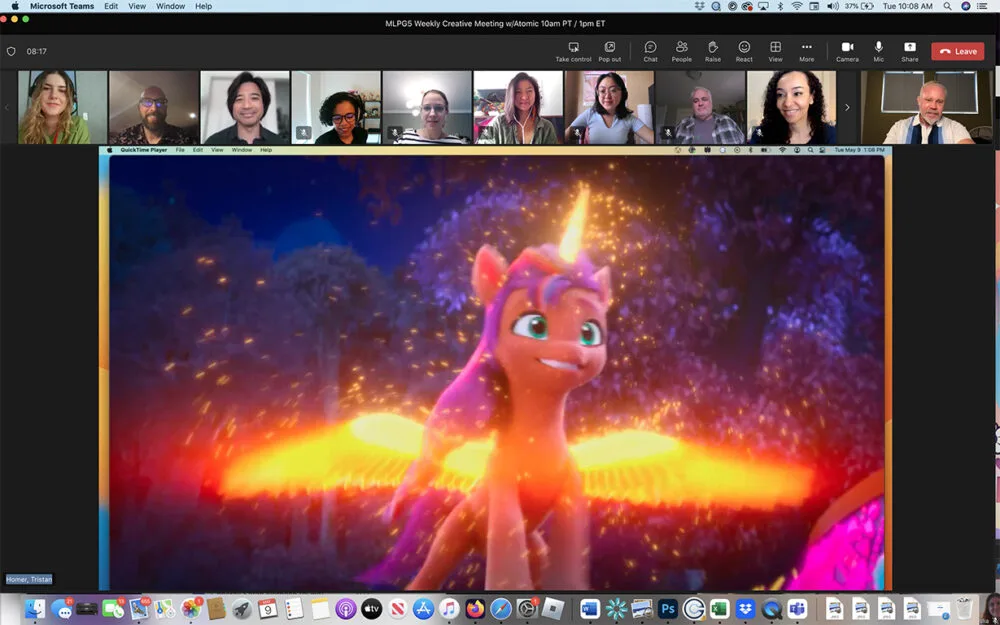
Task: Click the shared pony video content
Action: [x=497, y=372]
